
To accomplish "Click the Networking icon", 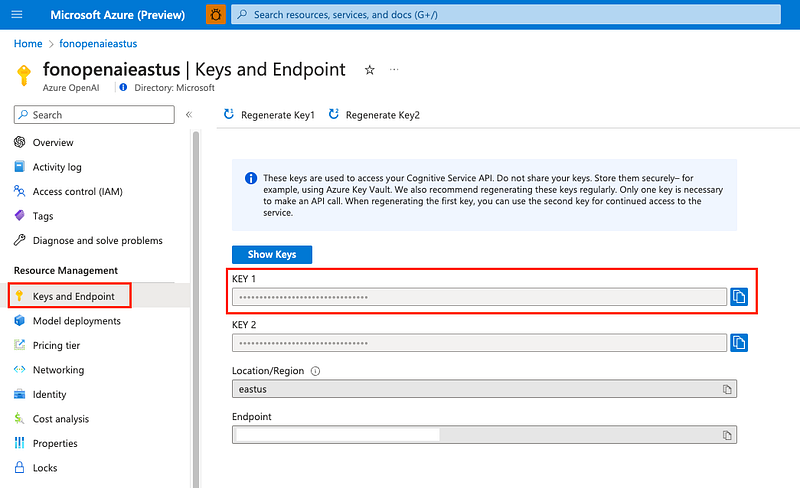I will 19,370.
